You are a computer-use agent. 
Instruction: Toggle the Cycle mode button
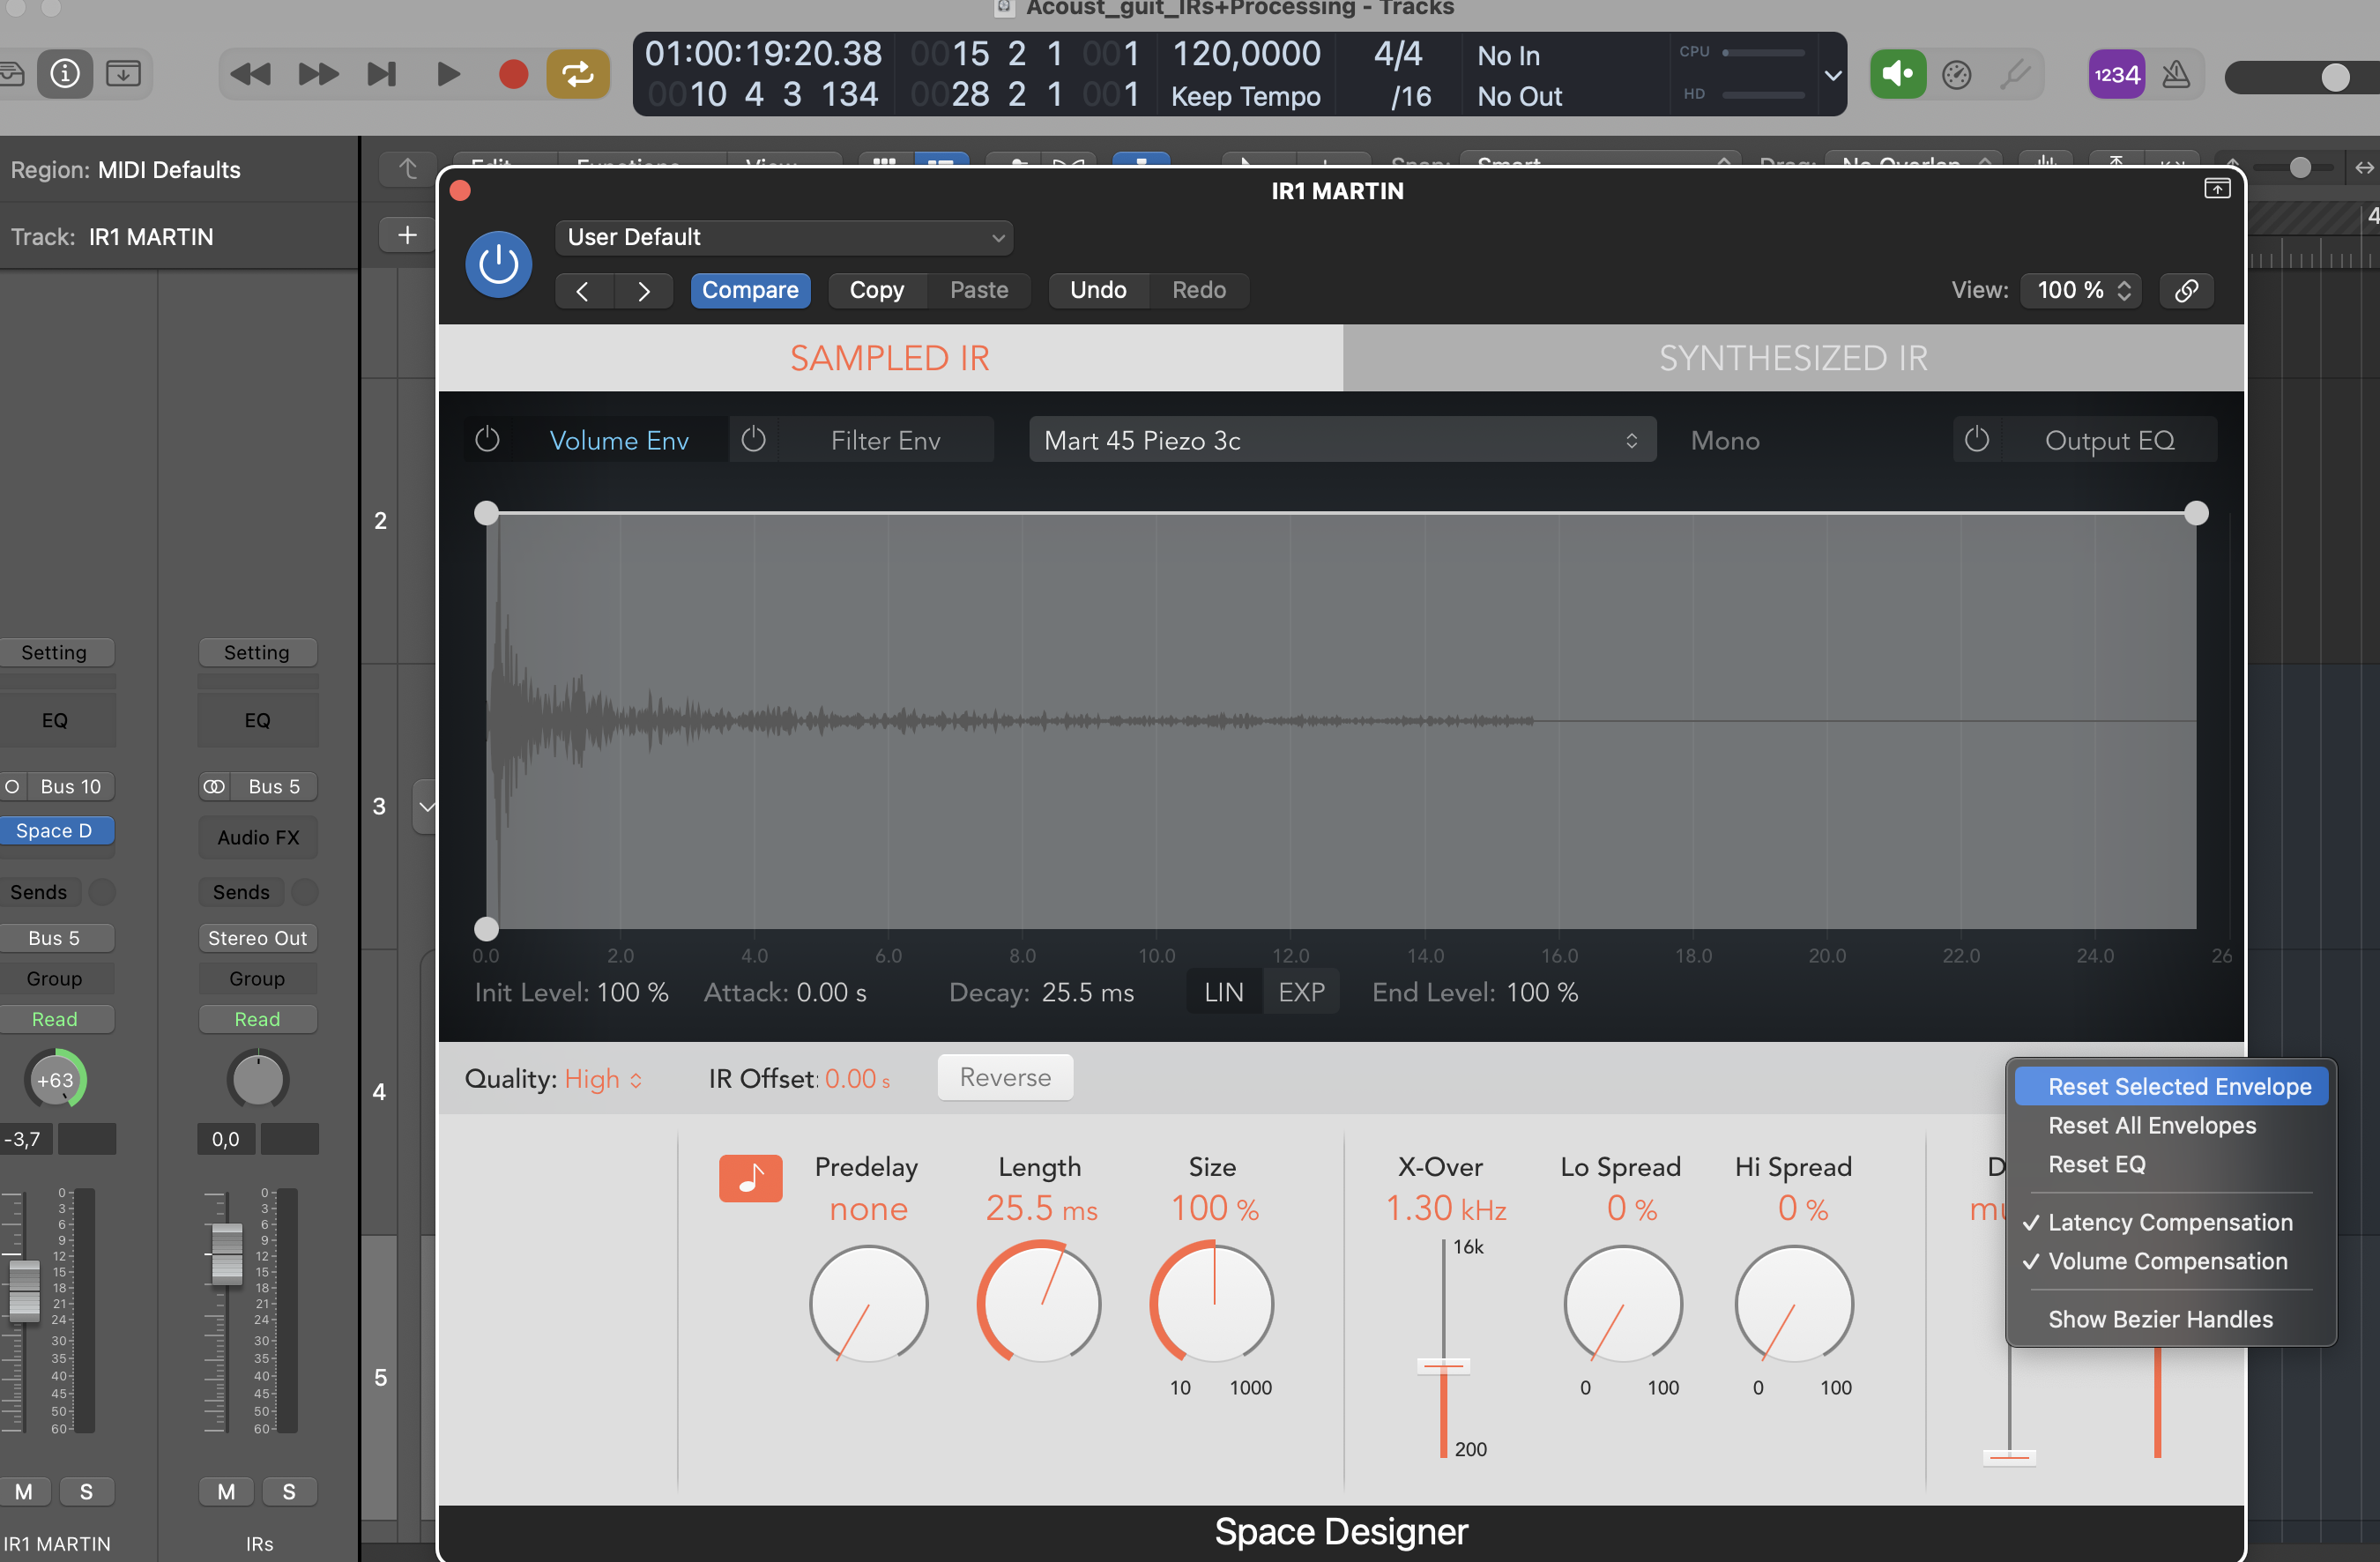point(578,75)
